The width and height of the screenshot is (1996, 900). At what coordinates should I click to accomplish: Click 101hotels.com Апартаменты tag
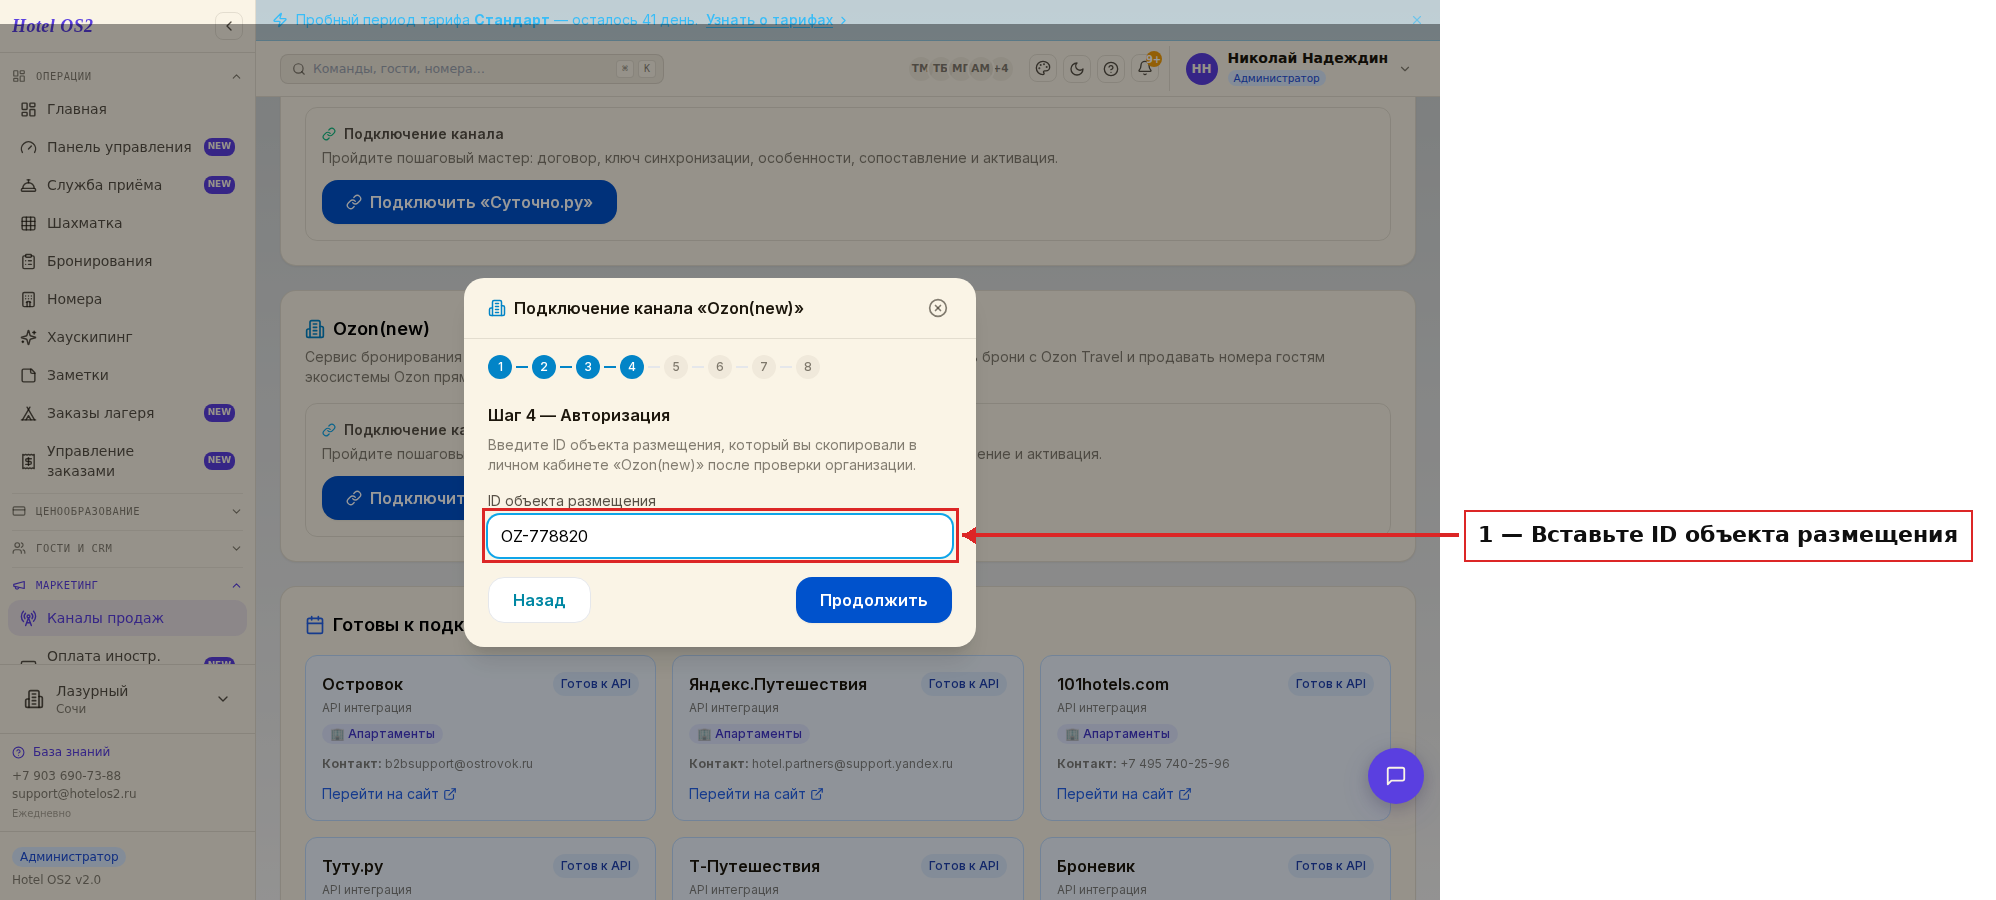[1117, 734]
